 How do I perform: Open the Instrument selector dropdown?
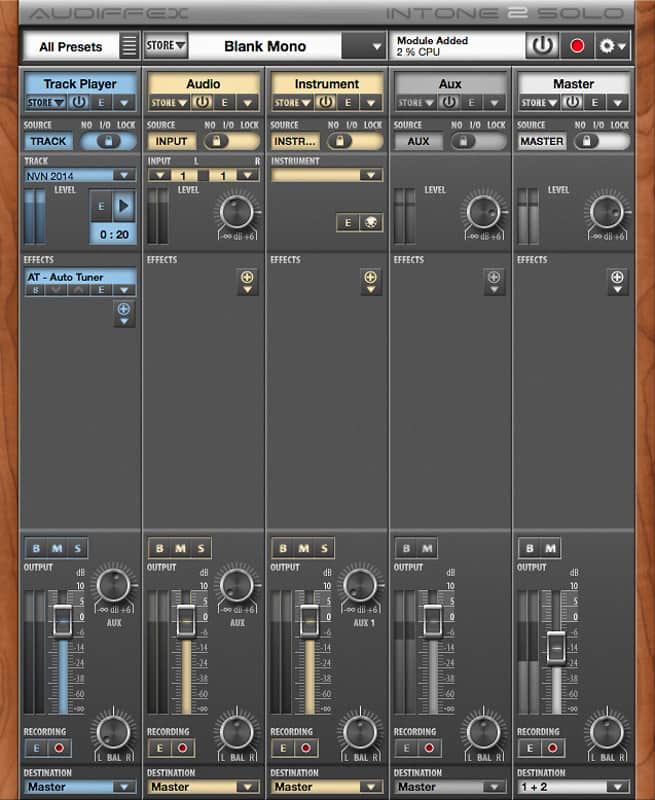(371, 176)
